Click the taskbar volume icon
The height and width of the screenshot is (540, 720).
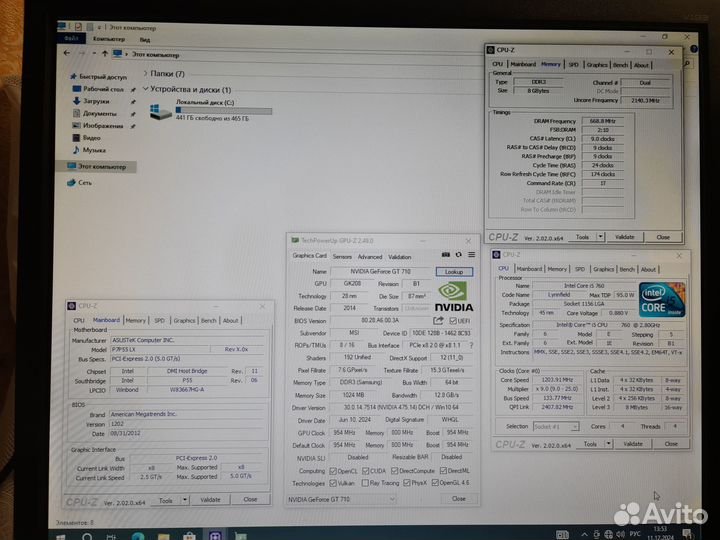click(x=620, y=534)
